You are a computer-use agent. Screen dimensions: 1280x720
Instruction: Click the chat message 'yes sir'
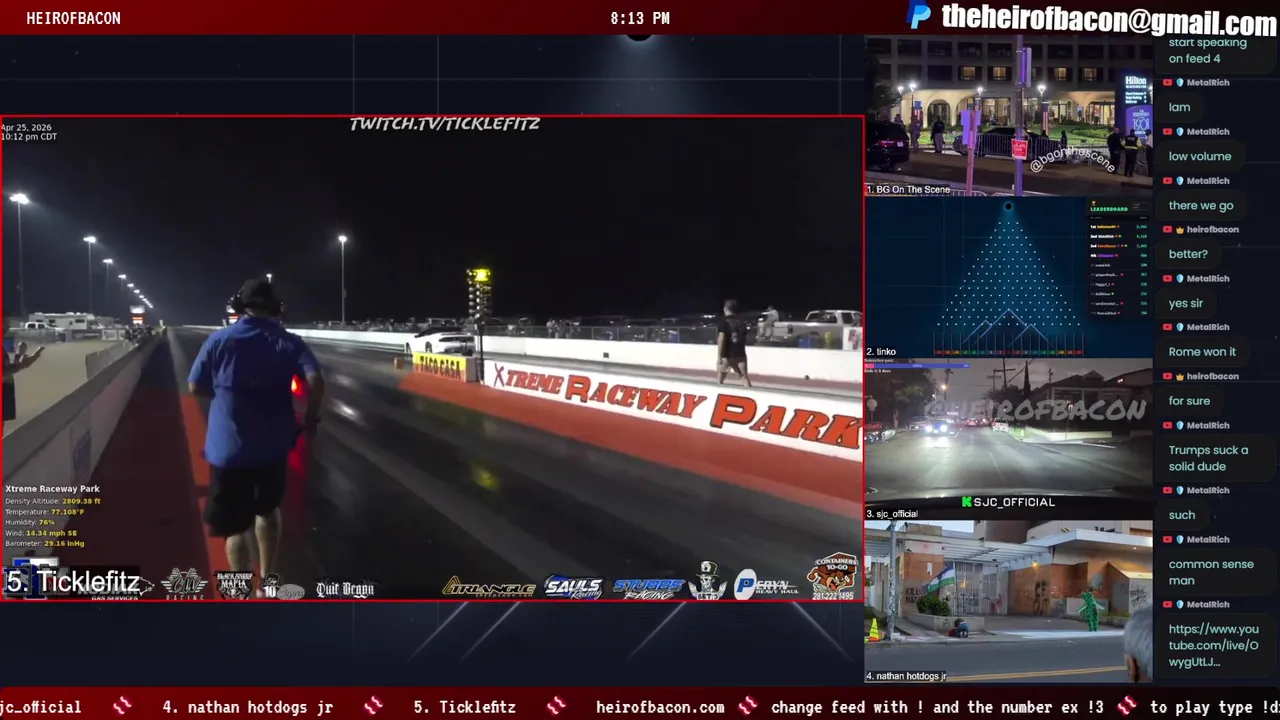pyautogui.click(x=1186, y=303)
